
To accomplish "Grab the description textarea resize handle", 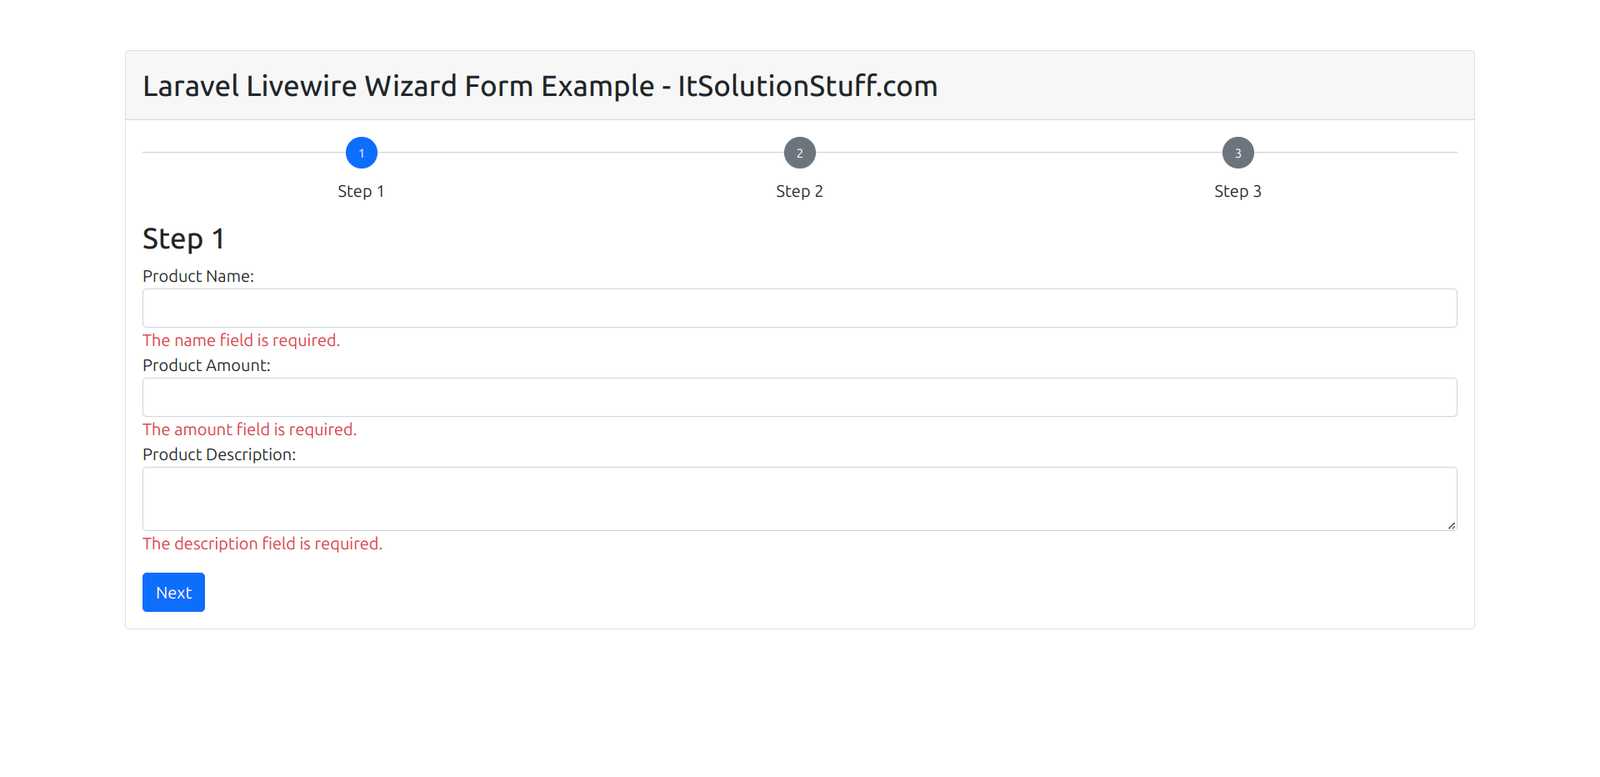I will pos(1451,525).
